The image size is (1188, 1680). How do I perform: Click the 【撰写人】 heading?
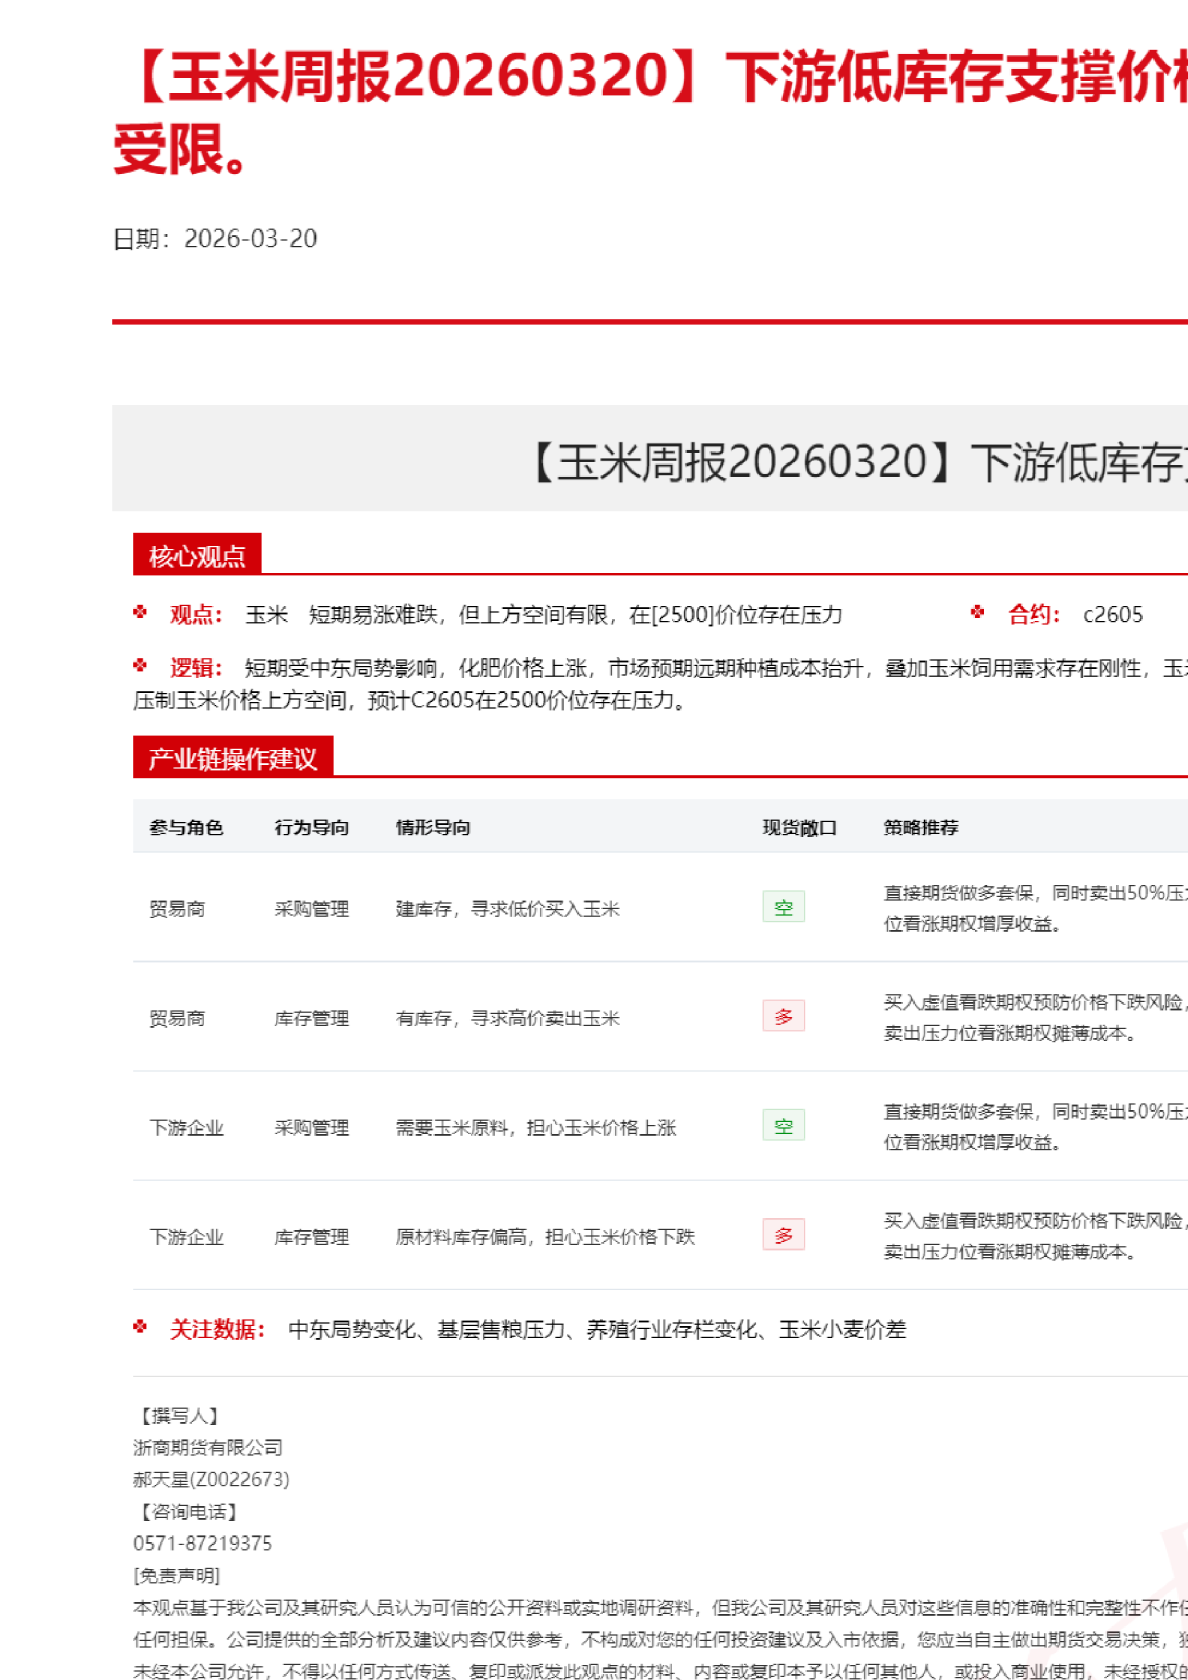pos(179,1416)
